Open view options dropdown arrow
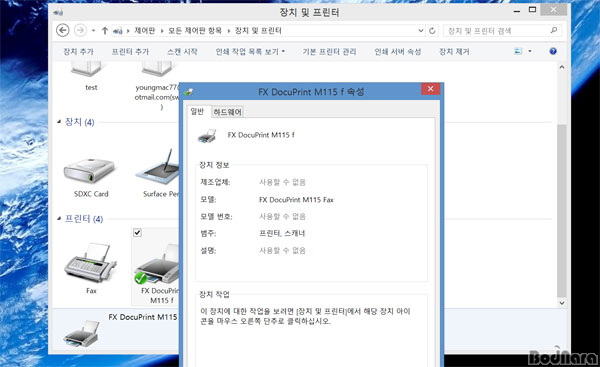 click(x=530, y=51)
